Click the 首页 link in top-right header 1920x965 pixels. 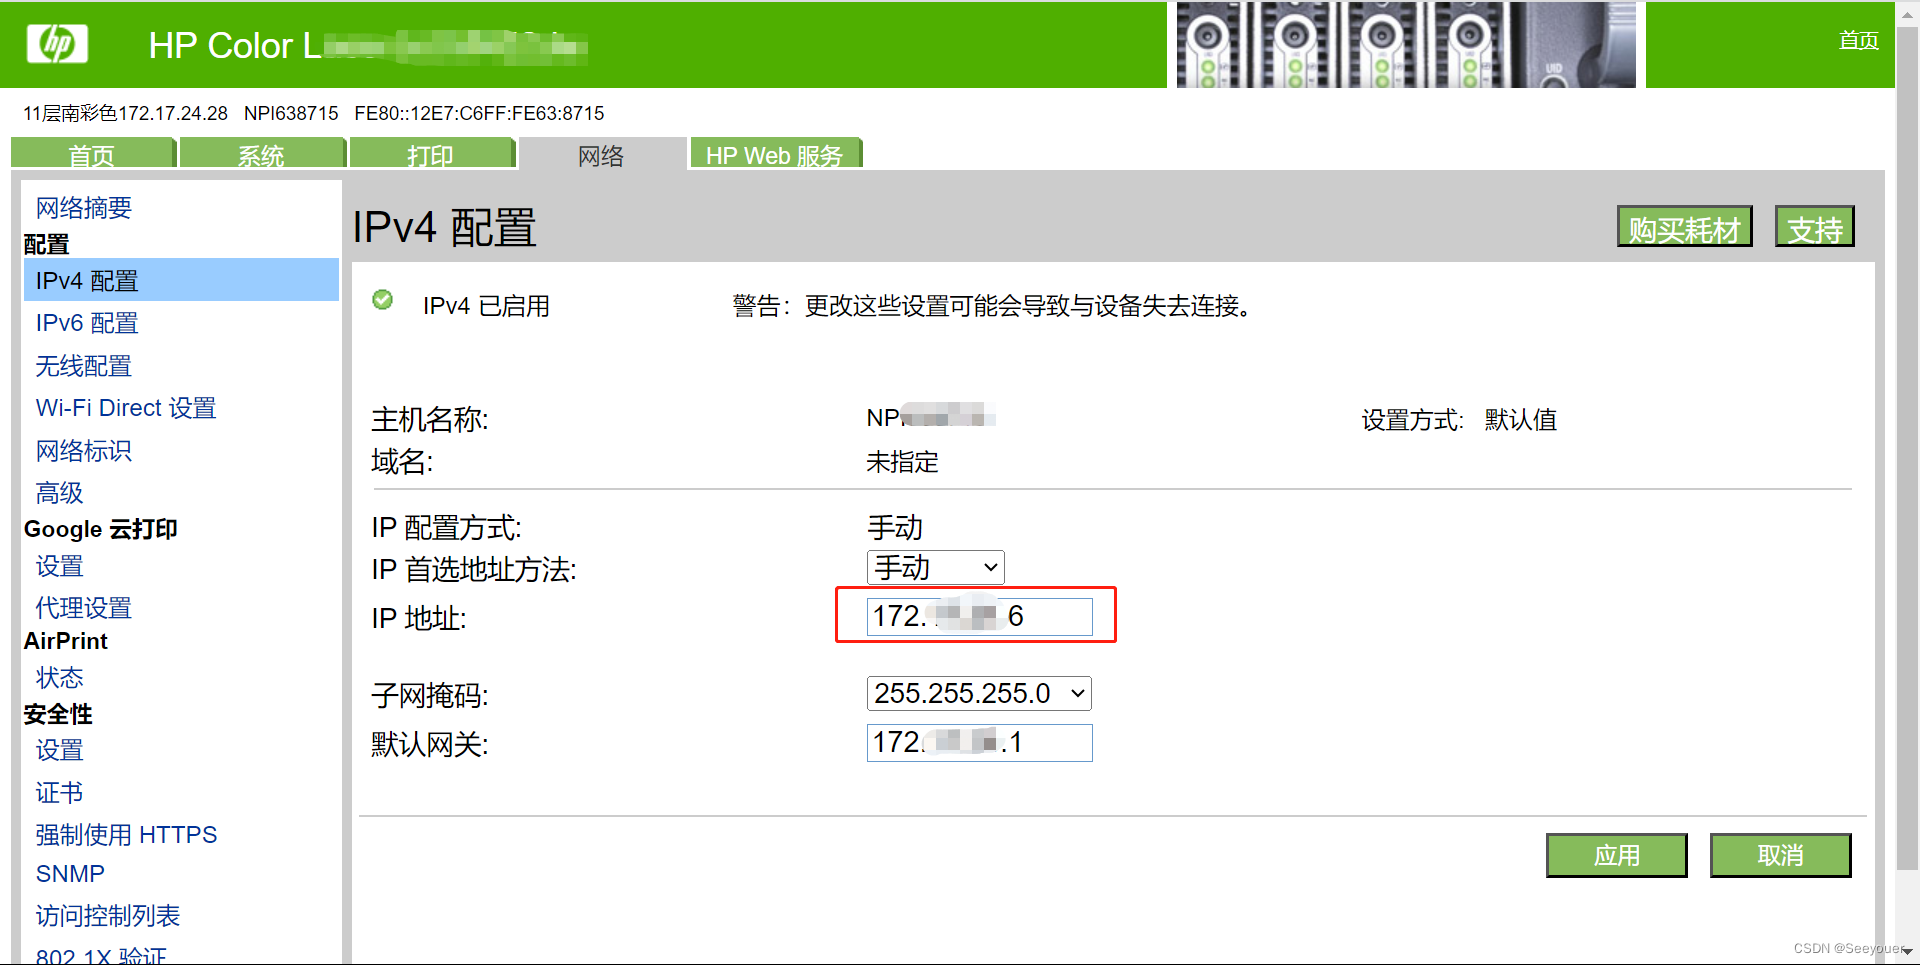coord(1858,40)
